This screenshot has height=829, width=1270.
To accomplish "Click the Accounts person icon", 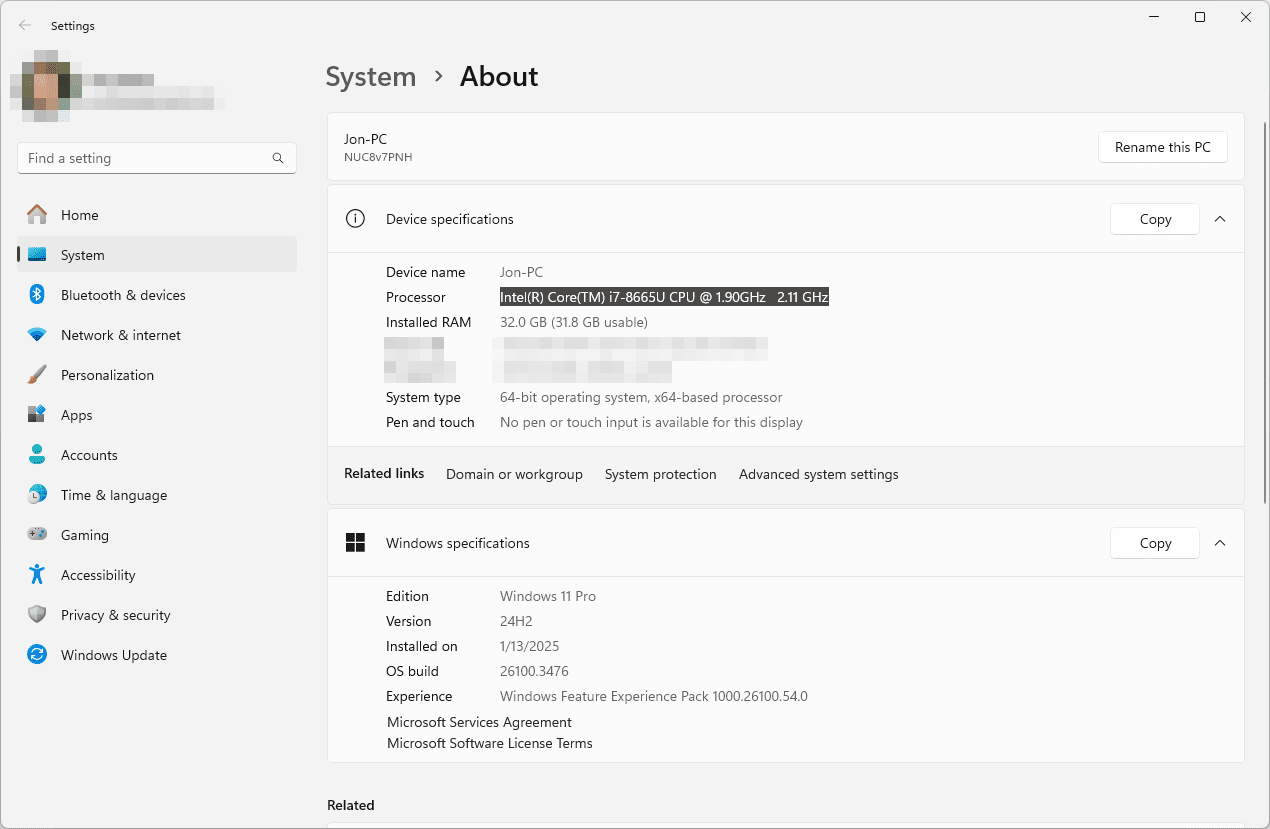I will [37, 455].
